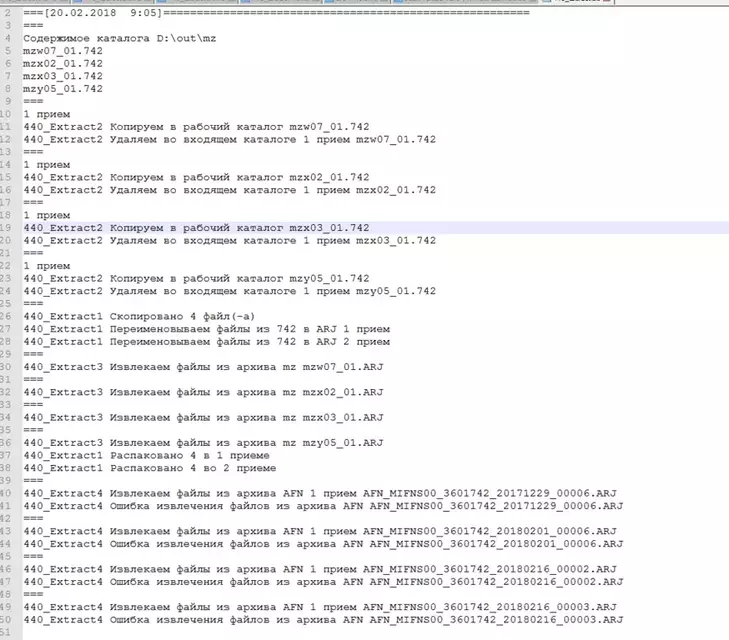Click 'Удаляем во входящем каталоге' line for mzx02_01.742

tap(230, 190)
